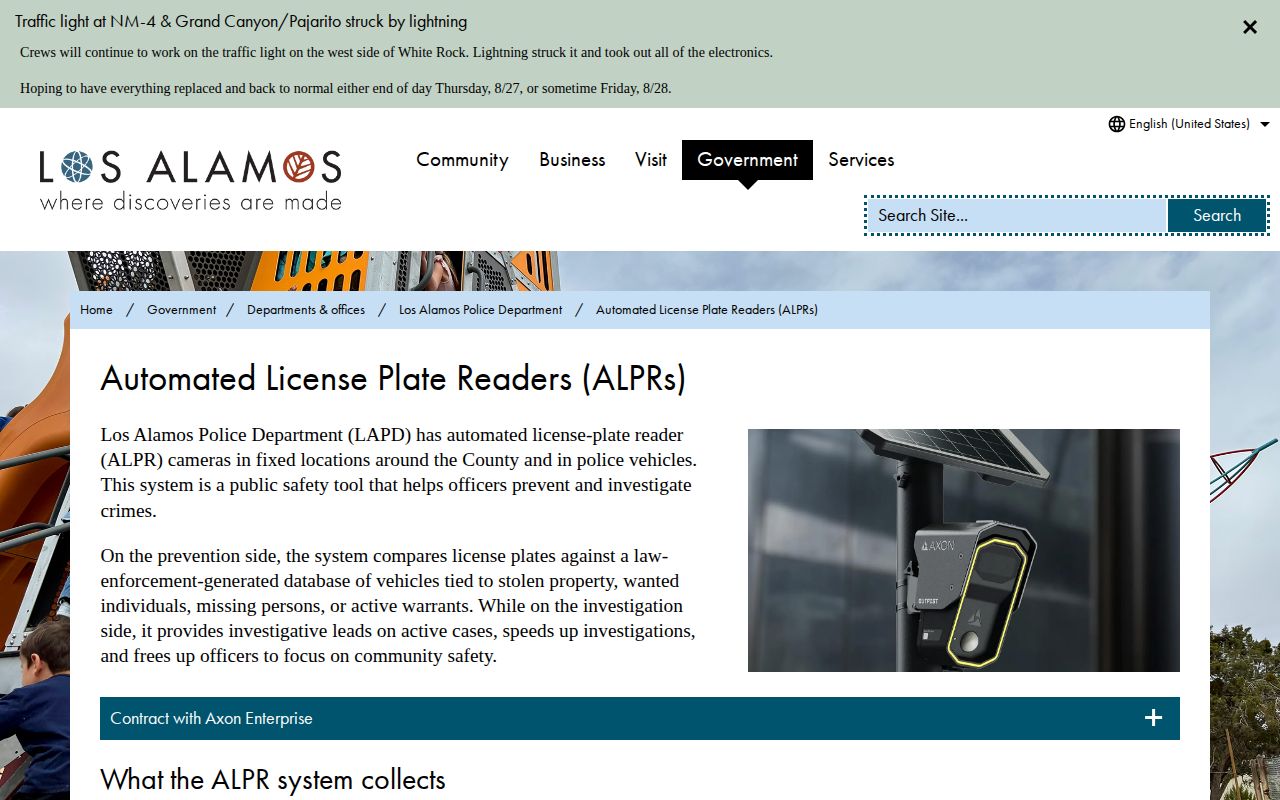
Task: Click the plus icon on Axon contract bar
Action: 1153,718
